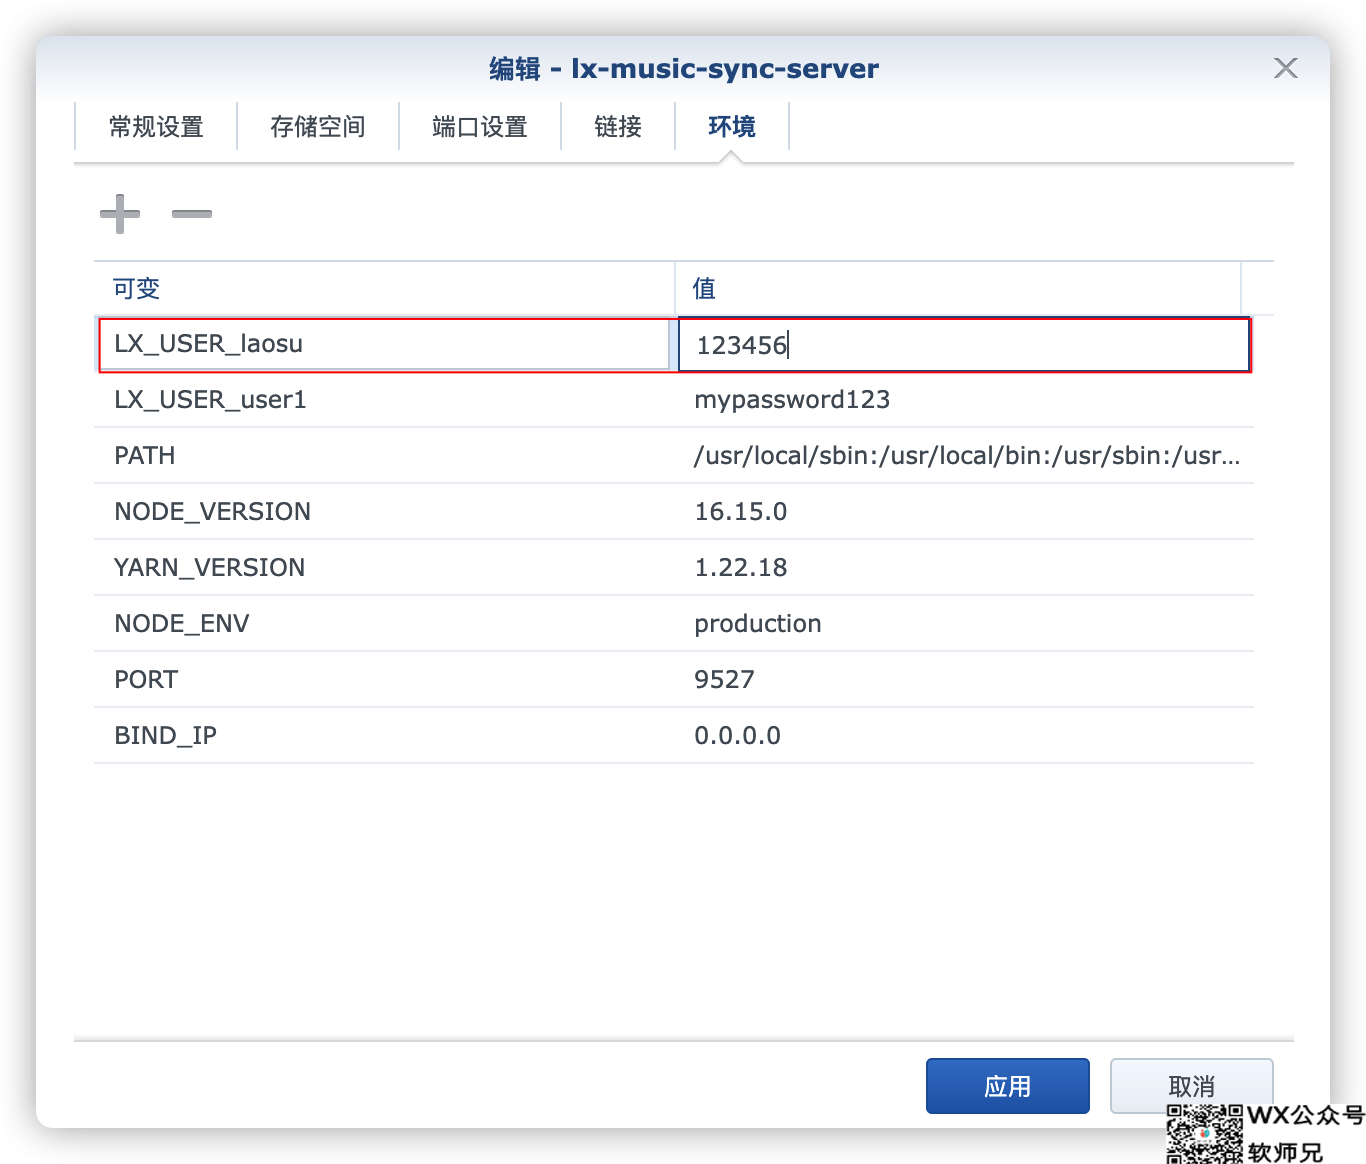Select the 链接 tab

618,127
